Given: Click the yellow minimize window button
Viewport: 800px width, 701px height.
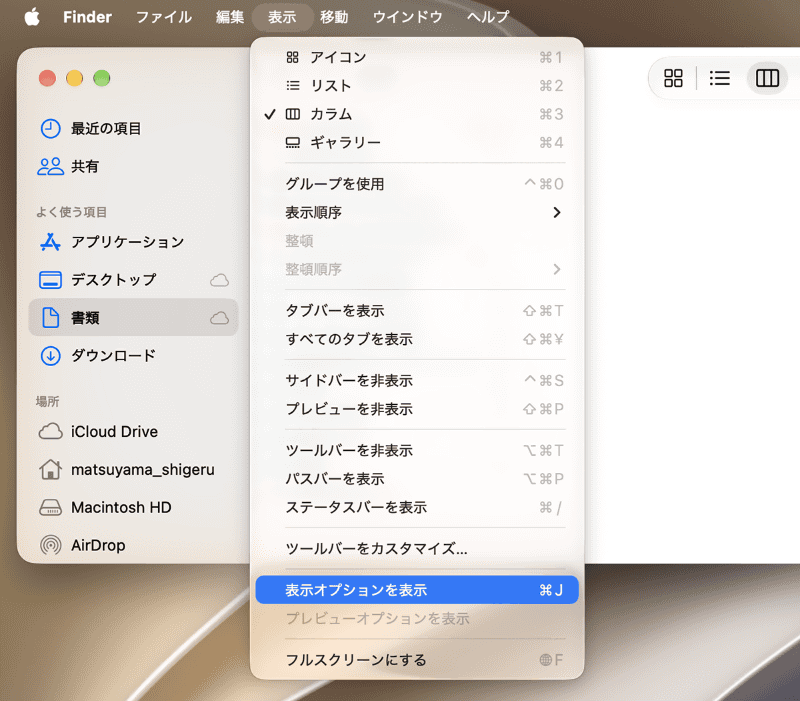Looking at the screenshot, I should (74, 78).
